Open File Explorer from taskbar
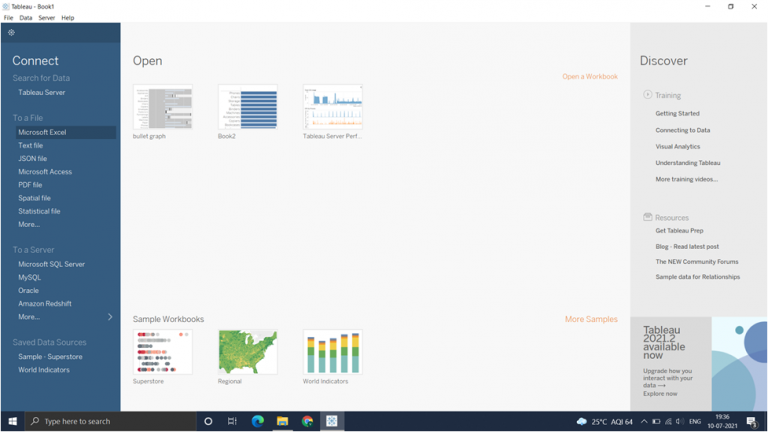The height and width of the screenshot is (432, 768). click(283, 421)
